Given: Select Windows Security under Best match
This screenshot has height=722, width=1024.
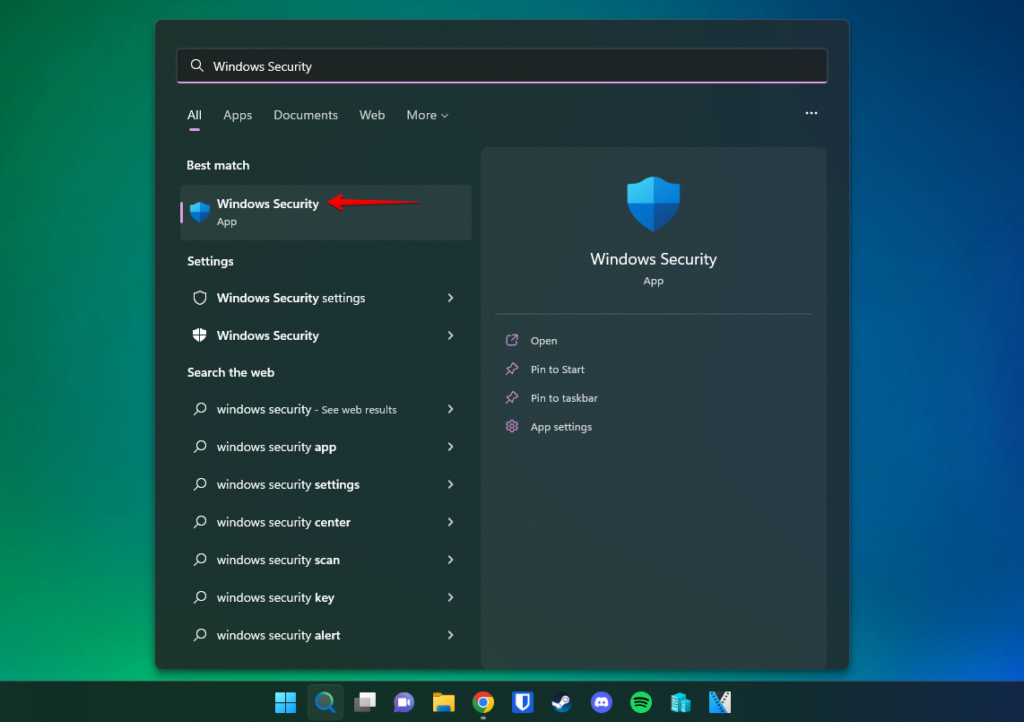Looking at the screenshot, I should (x=267, y=204).
